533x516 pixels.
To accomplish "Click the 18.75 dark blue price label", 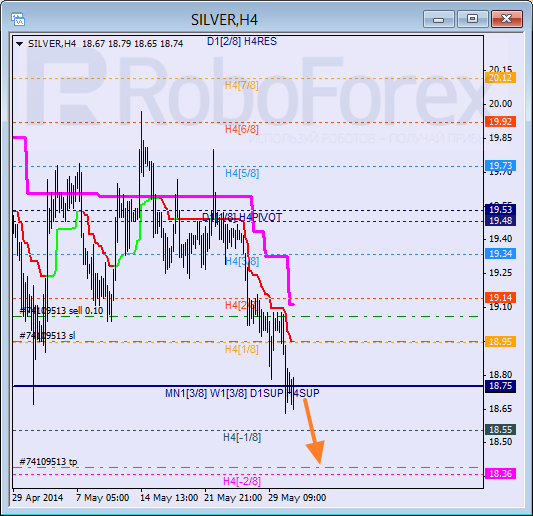I will point(500,386).
